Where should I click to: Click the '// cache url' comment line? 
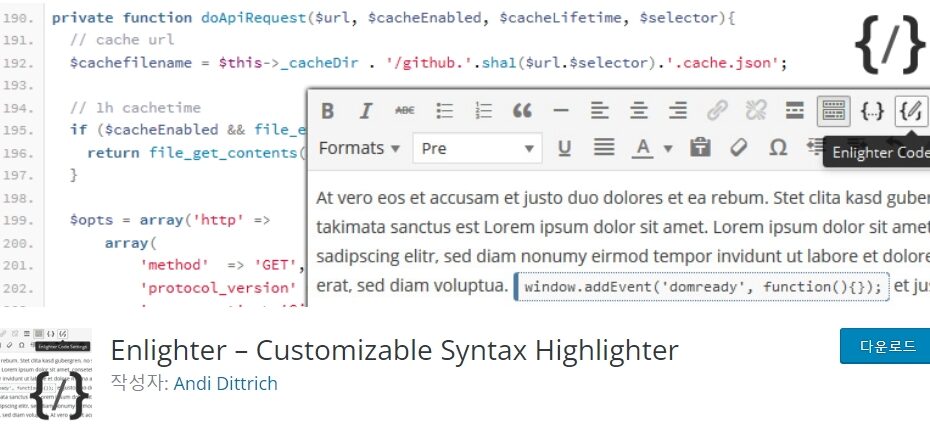tap(122, 40)
